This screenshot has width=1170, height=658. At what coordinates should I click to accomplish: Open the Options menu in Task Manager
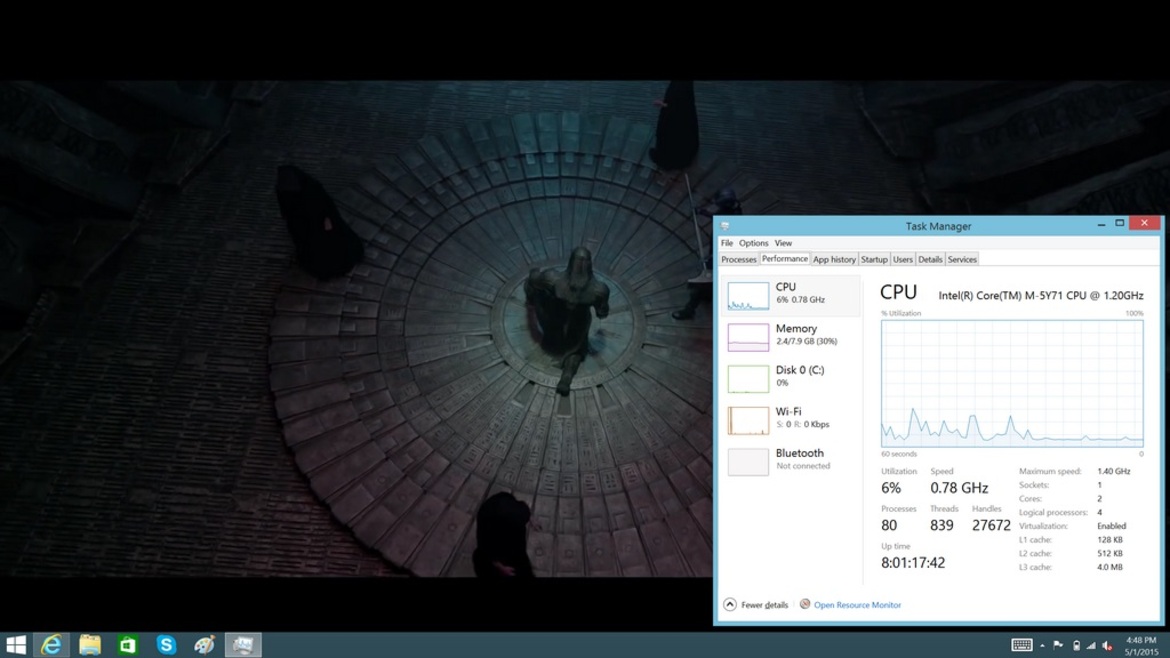[754, 243]
